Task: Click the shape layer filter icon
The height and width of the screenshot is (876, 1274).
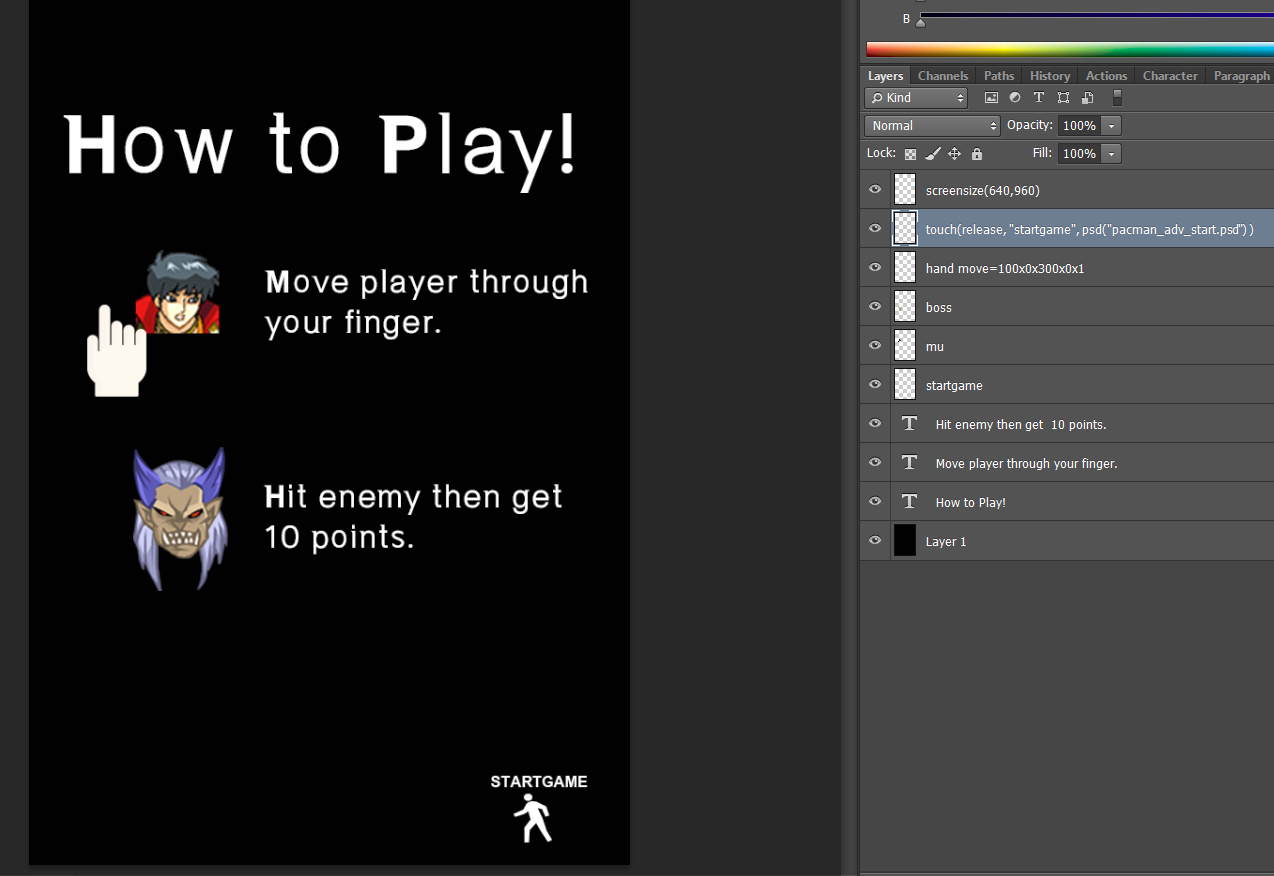Action: pyautogui.click(x=1063, y=98)
